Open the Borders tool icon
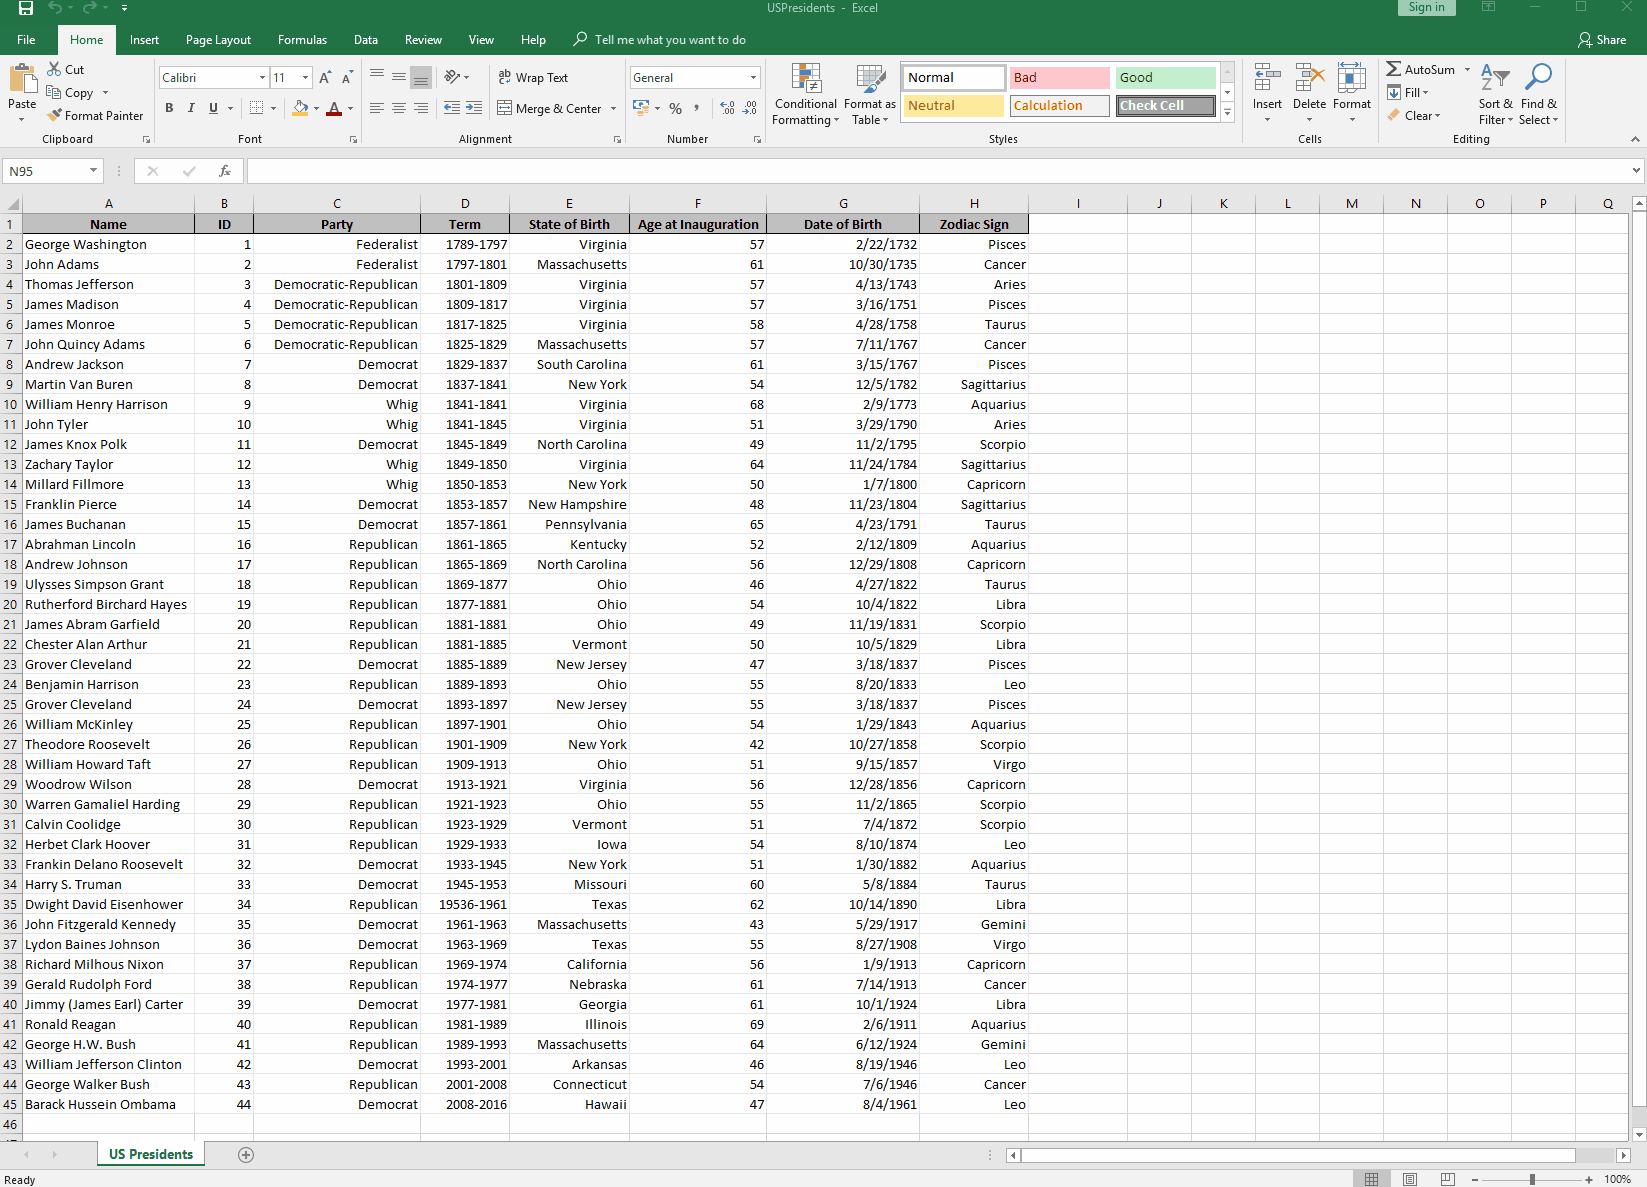This screenshot has height=1187, width=1647. pyautogui.click(x=257, y=108)
